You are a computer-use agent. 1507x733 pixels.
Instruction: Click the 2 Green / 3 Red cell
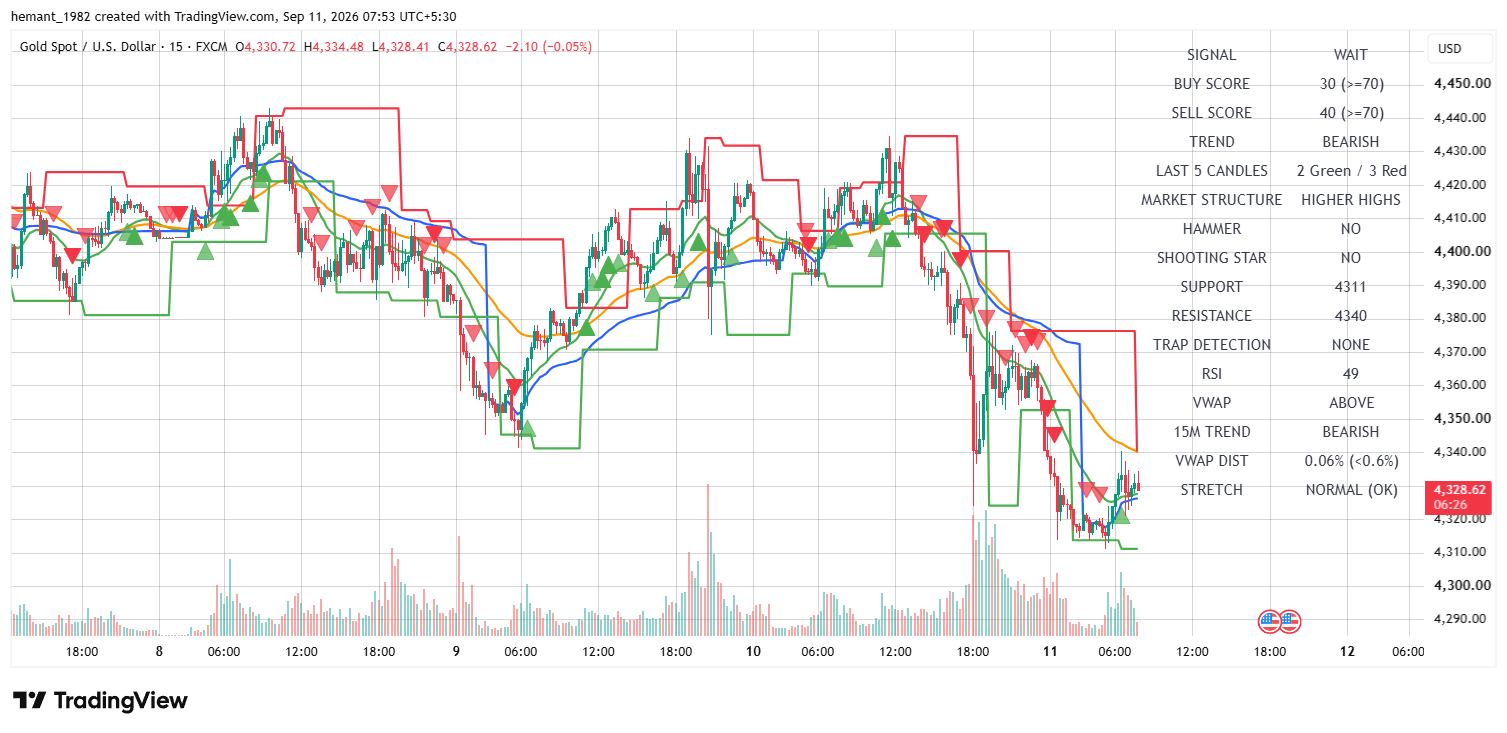(1351, 171)
